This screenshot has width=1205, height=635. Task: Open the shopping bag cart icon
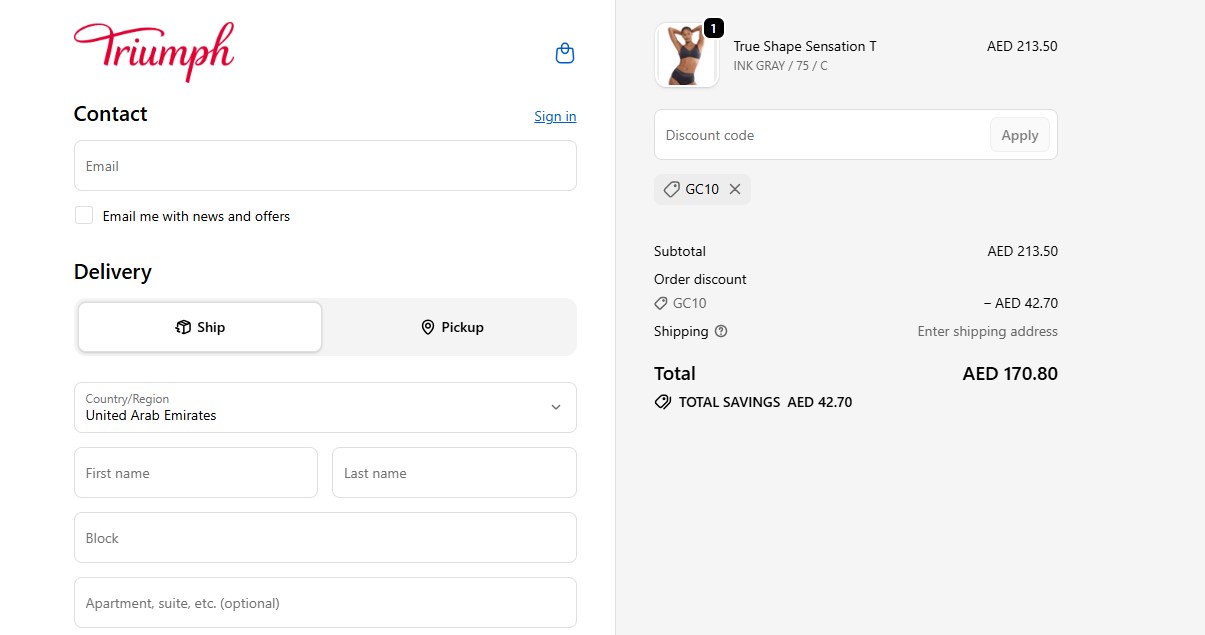pos(565,53)
